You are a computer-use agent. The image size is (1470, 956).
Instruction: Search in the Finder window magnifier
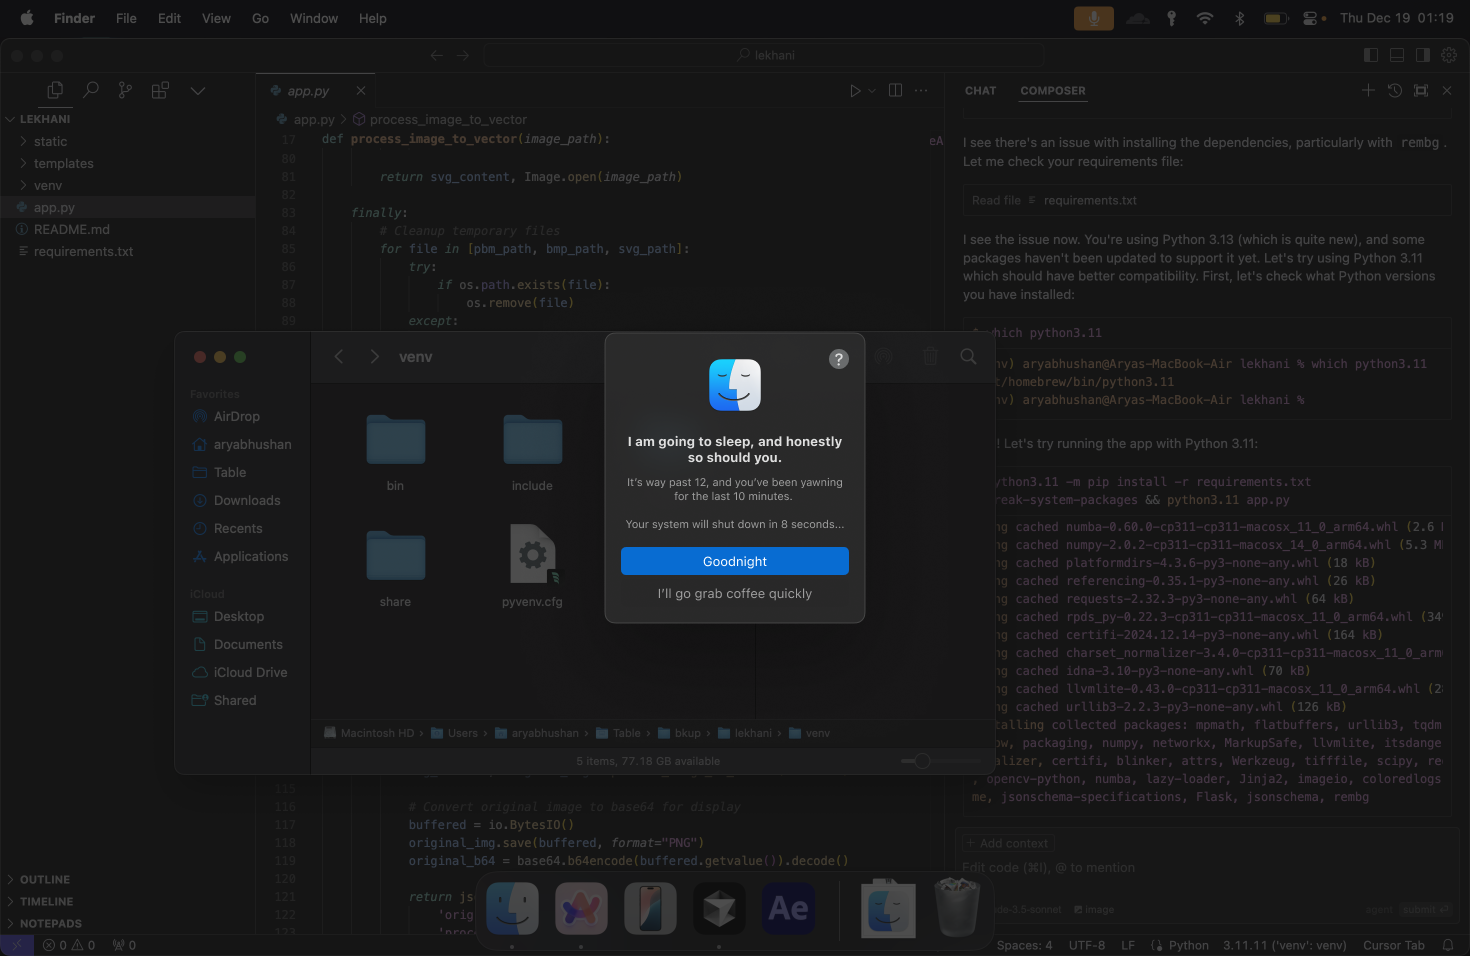click(x=968, y=356)
